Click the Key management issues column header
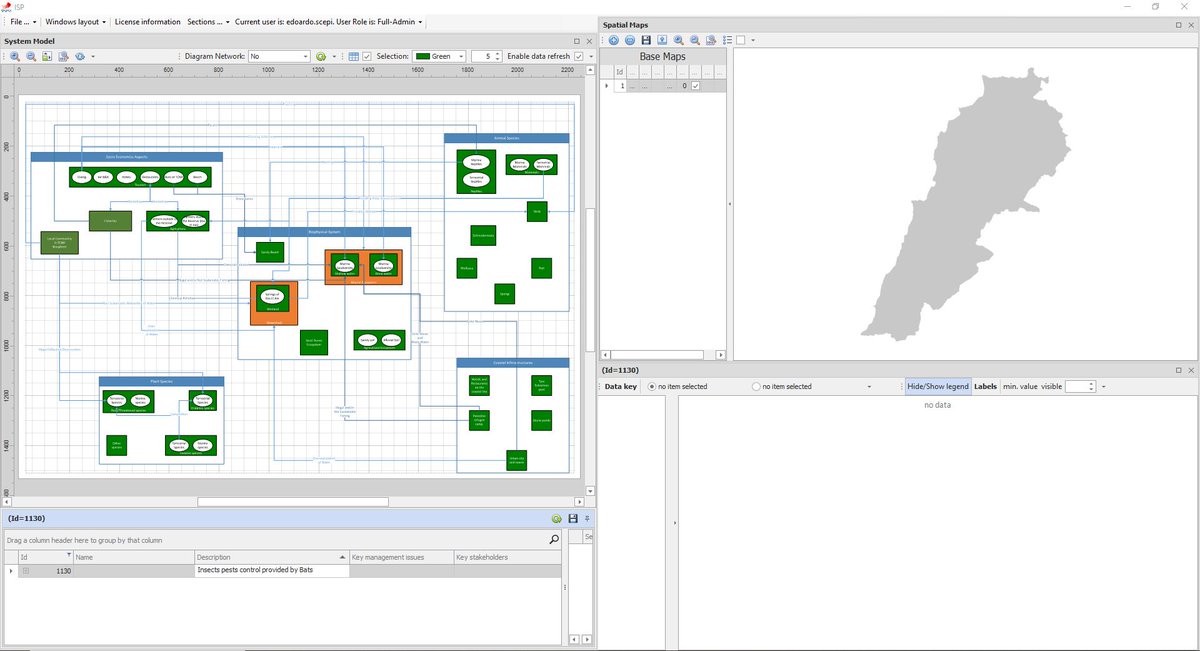 click(400, 557)
